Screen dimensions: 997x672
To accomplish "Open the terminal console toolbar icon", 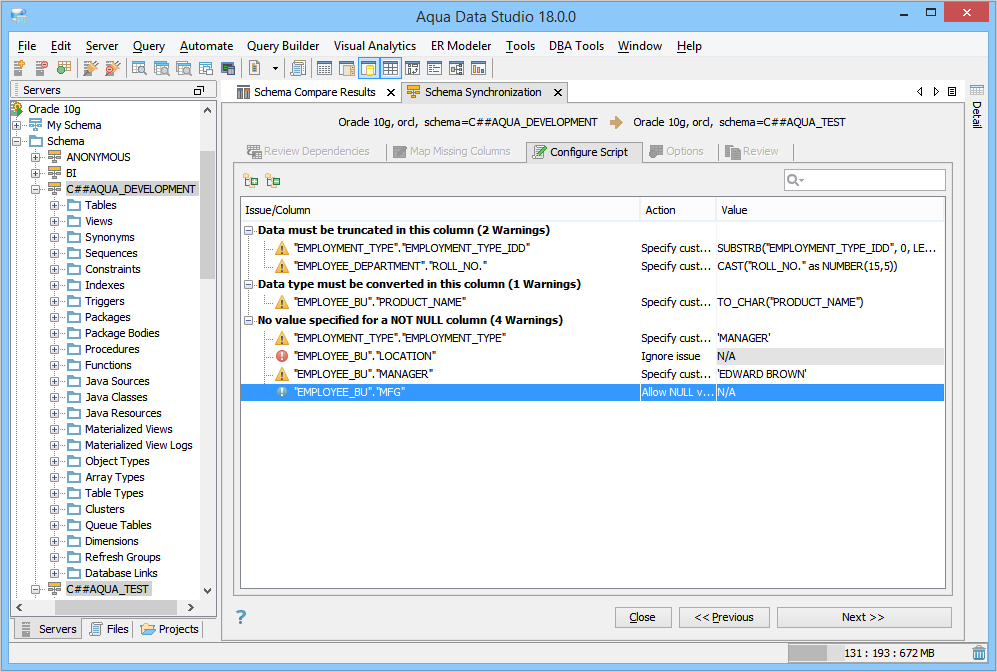I will coord(228,68).
